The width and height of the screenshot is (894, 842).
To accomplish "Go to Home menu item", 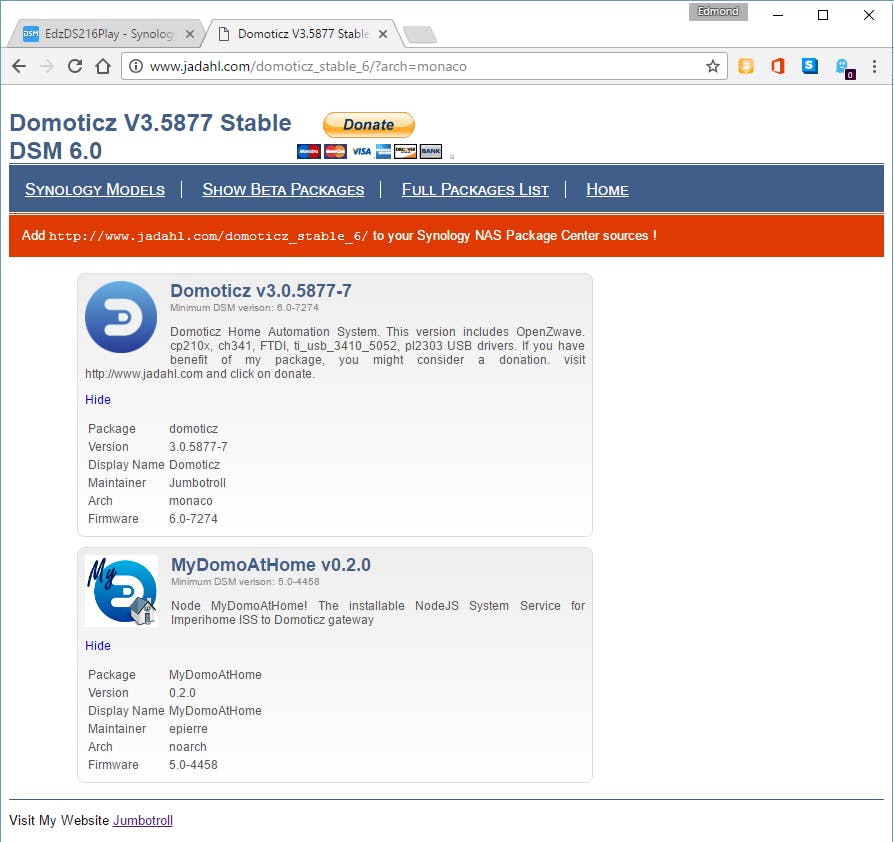I will [607, 190].
